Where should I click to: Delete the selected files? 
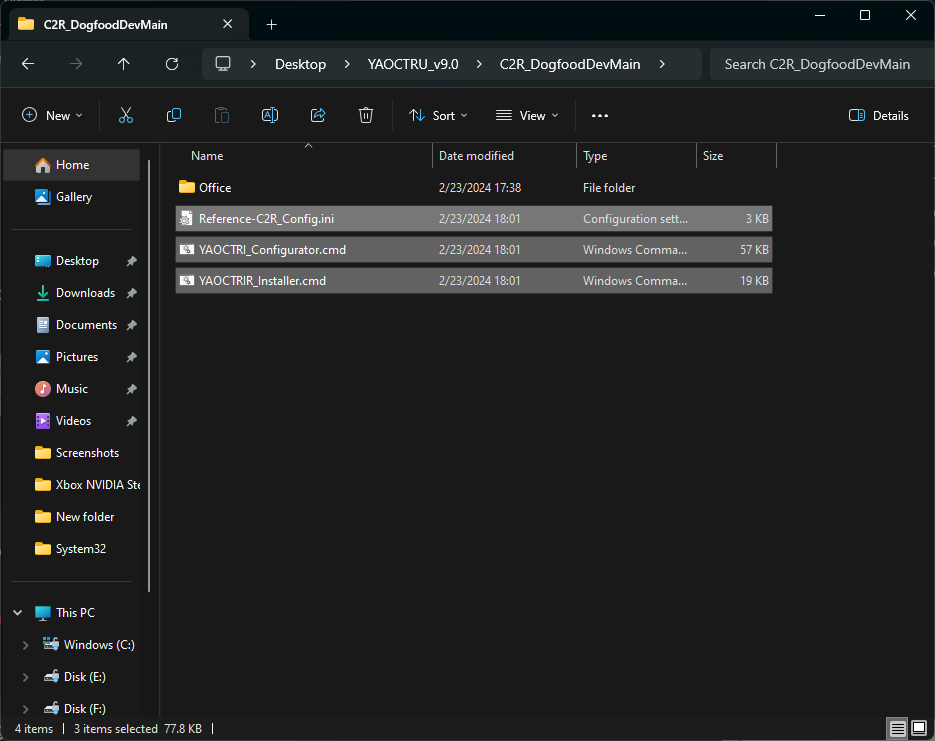click(x=365, y=115)
